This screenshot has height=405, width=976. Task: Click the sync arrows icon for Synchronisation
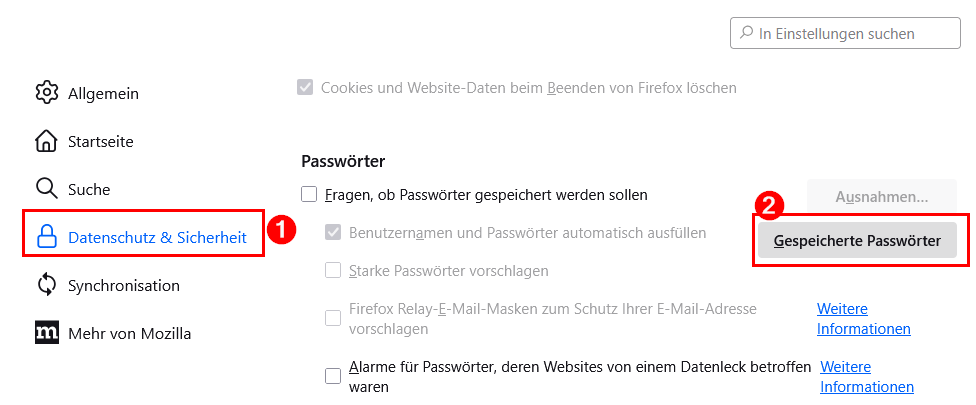pyautogui.click(x=47, y=285)
